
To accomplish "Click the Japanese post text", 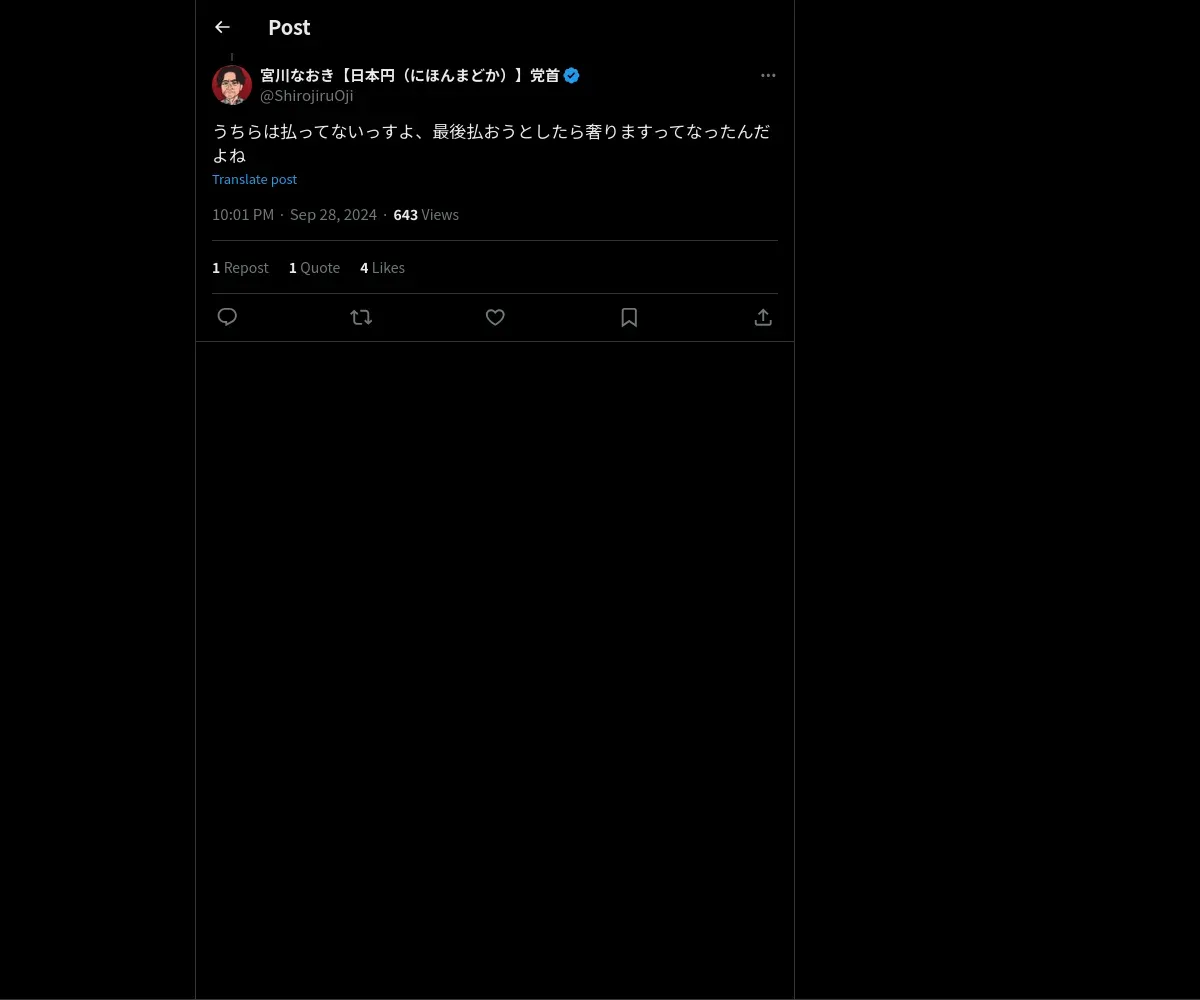I will coord(491,144).
